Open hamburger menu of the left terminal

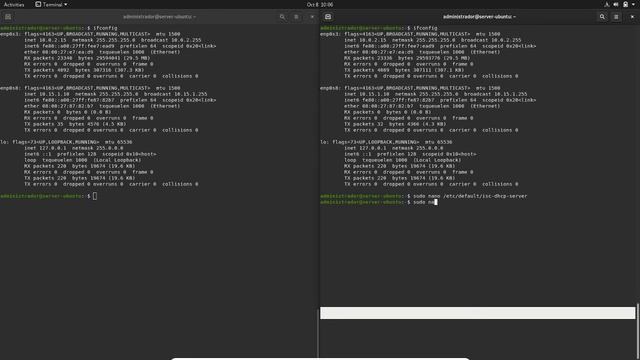[x=296, y=17]
